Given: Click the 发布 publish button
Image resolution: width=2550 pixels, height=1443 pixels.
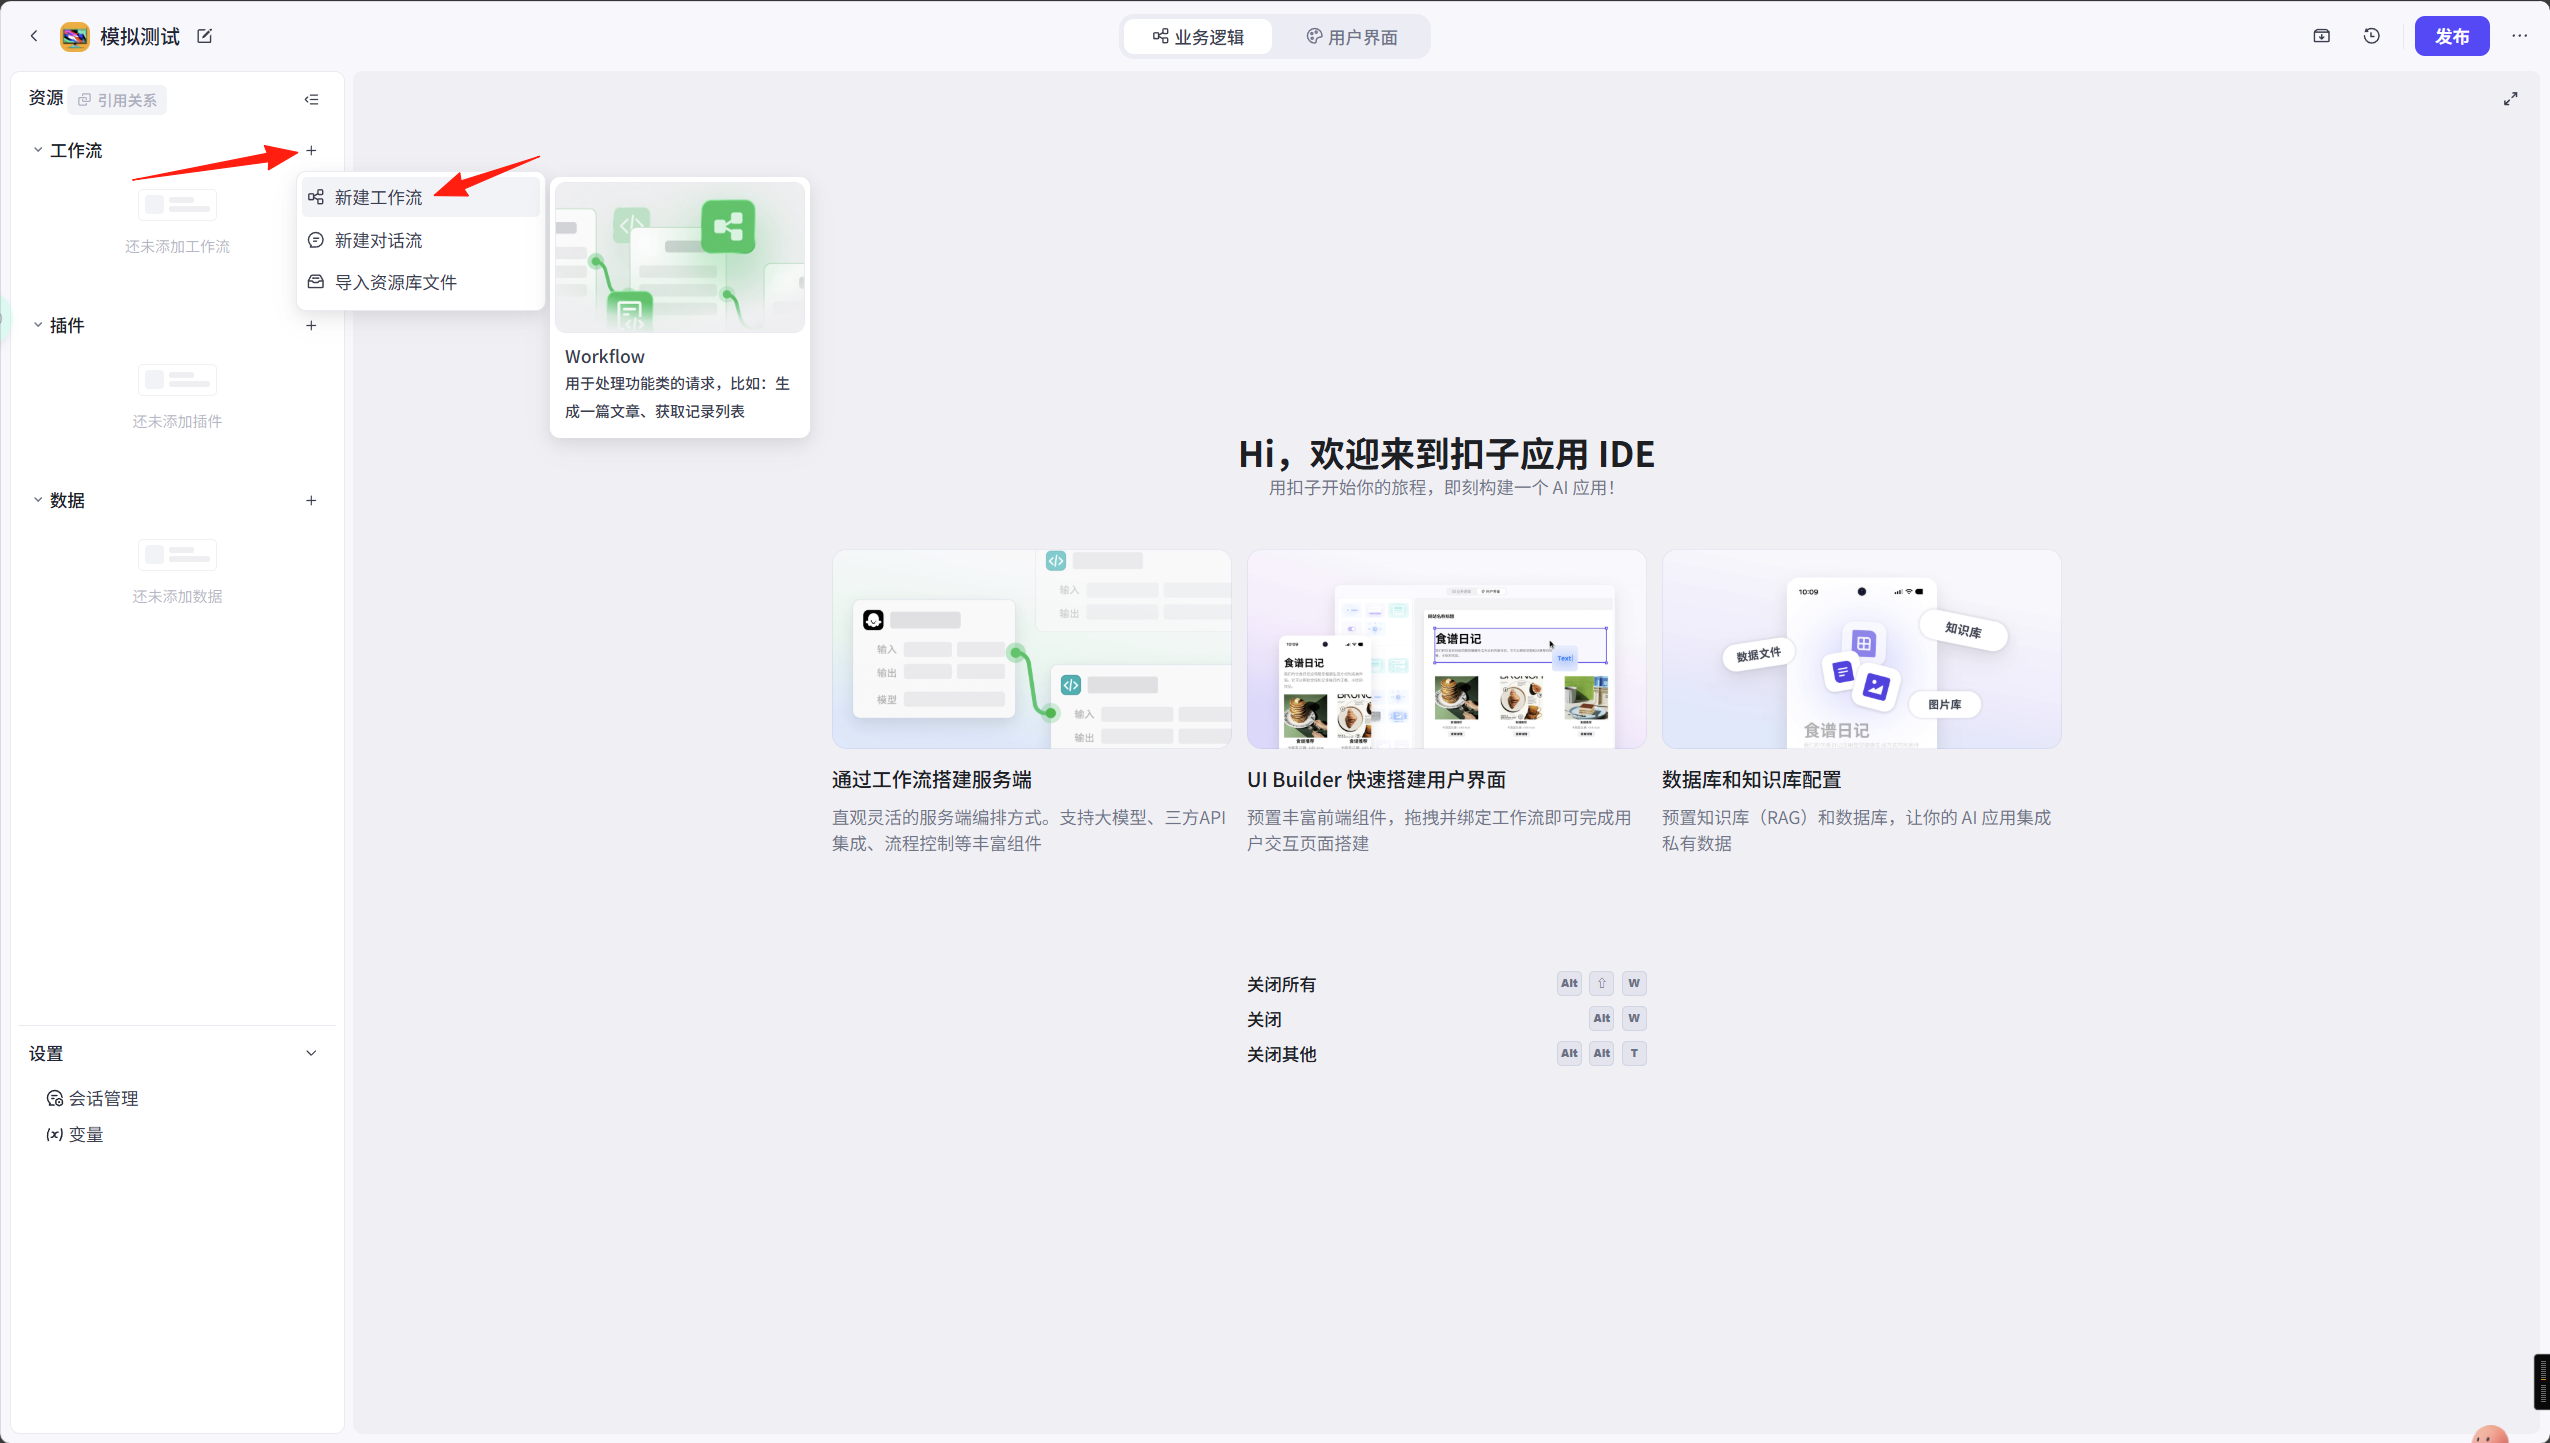Looking at the screenshot, I should [2452, 37].
